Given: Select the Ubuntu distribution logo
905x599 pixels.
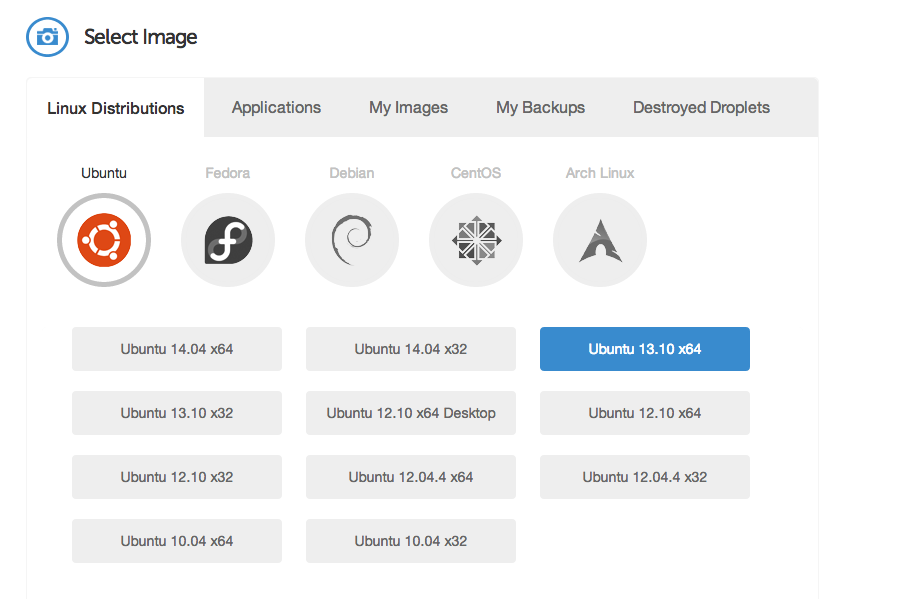Looking at the screenshot, I should [104, 240].
